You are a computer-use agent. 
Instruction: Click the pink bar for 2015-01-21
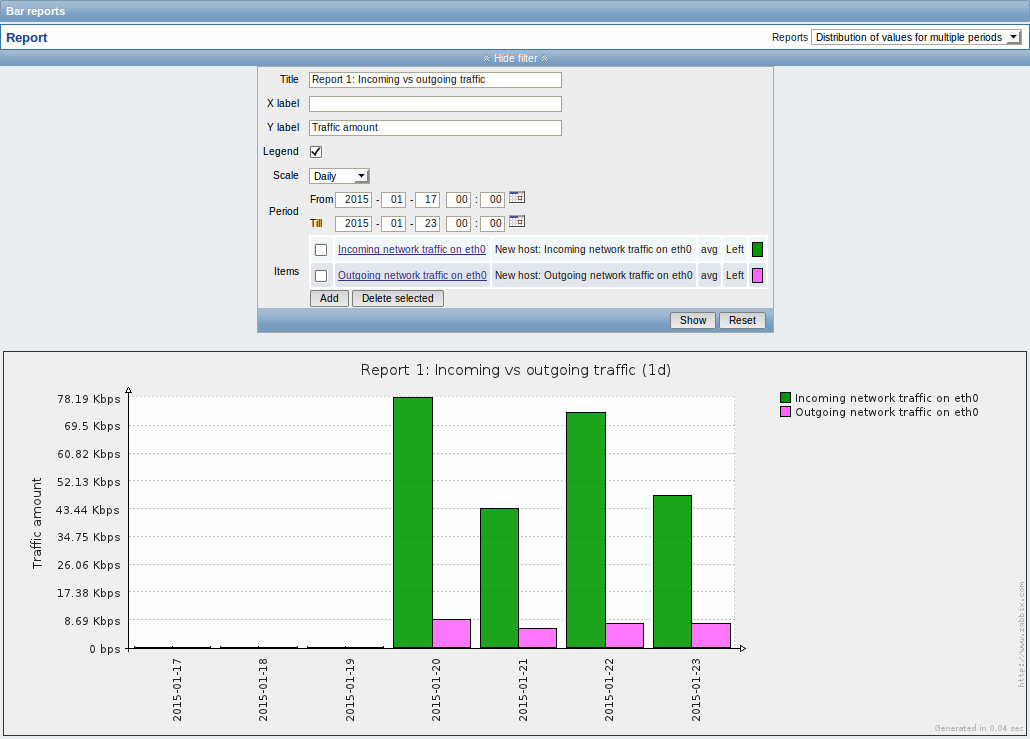point(537,638)
